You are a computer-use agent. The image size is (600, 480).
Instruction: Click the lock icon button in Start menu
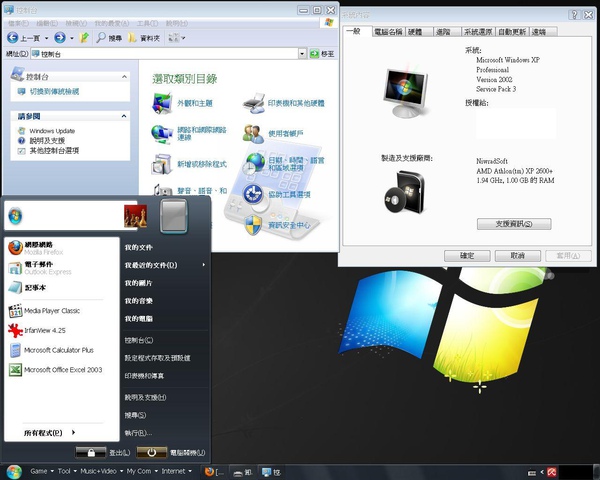click(x=91, y=452)
